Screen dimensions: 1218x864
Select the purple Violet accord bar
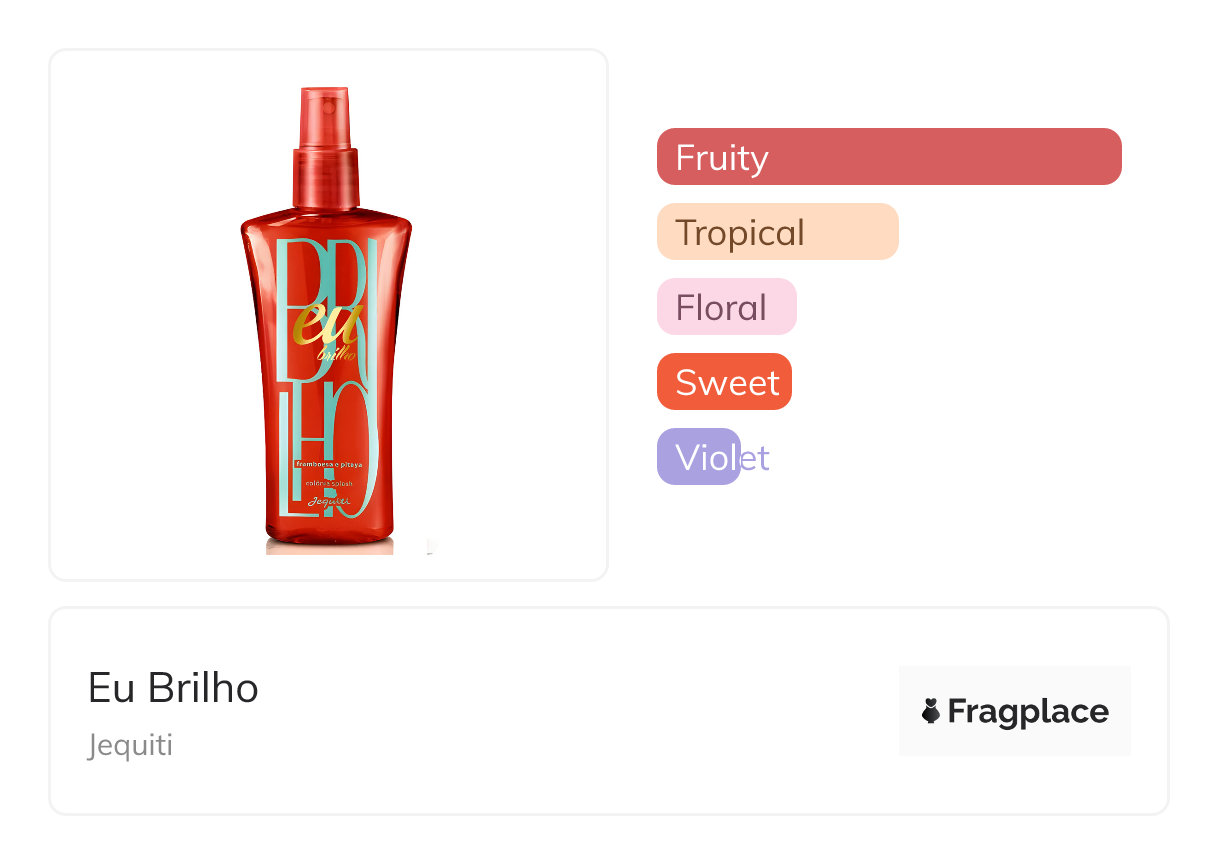699,457
